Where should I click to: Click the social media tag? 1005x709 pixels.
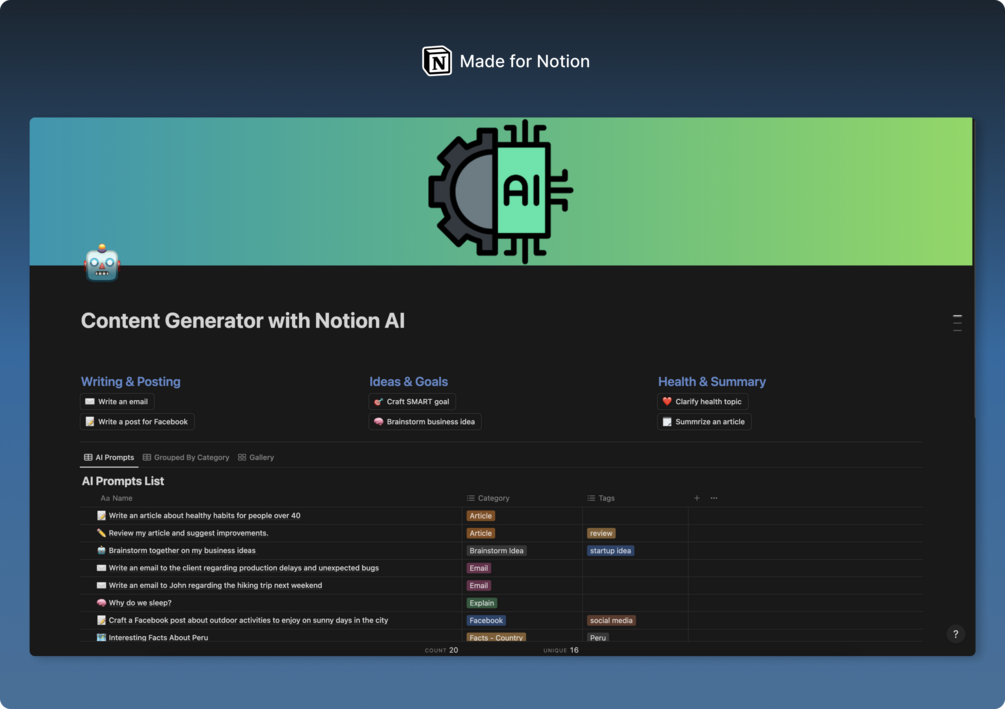(x=611, y=621)
